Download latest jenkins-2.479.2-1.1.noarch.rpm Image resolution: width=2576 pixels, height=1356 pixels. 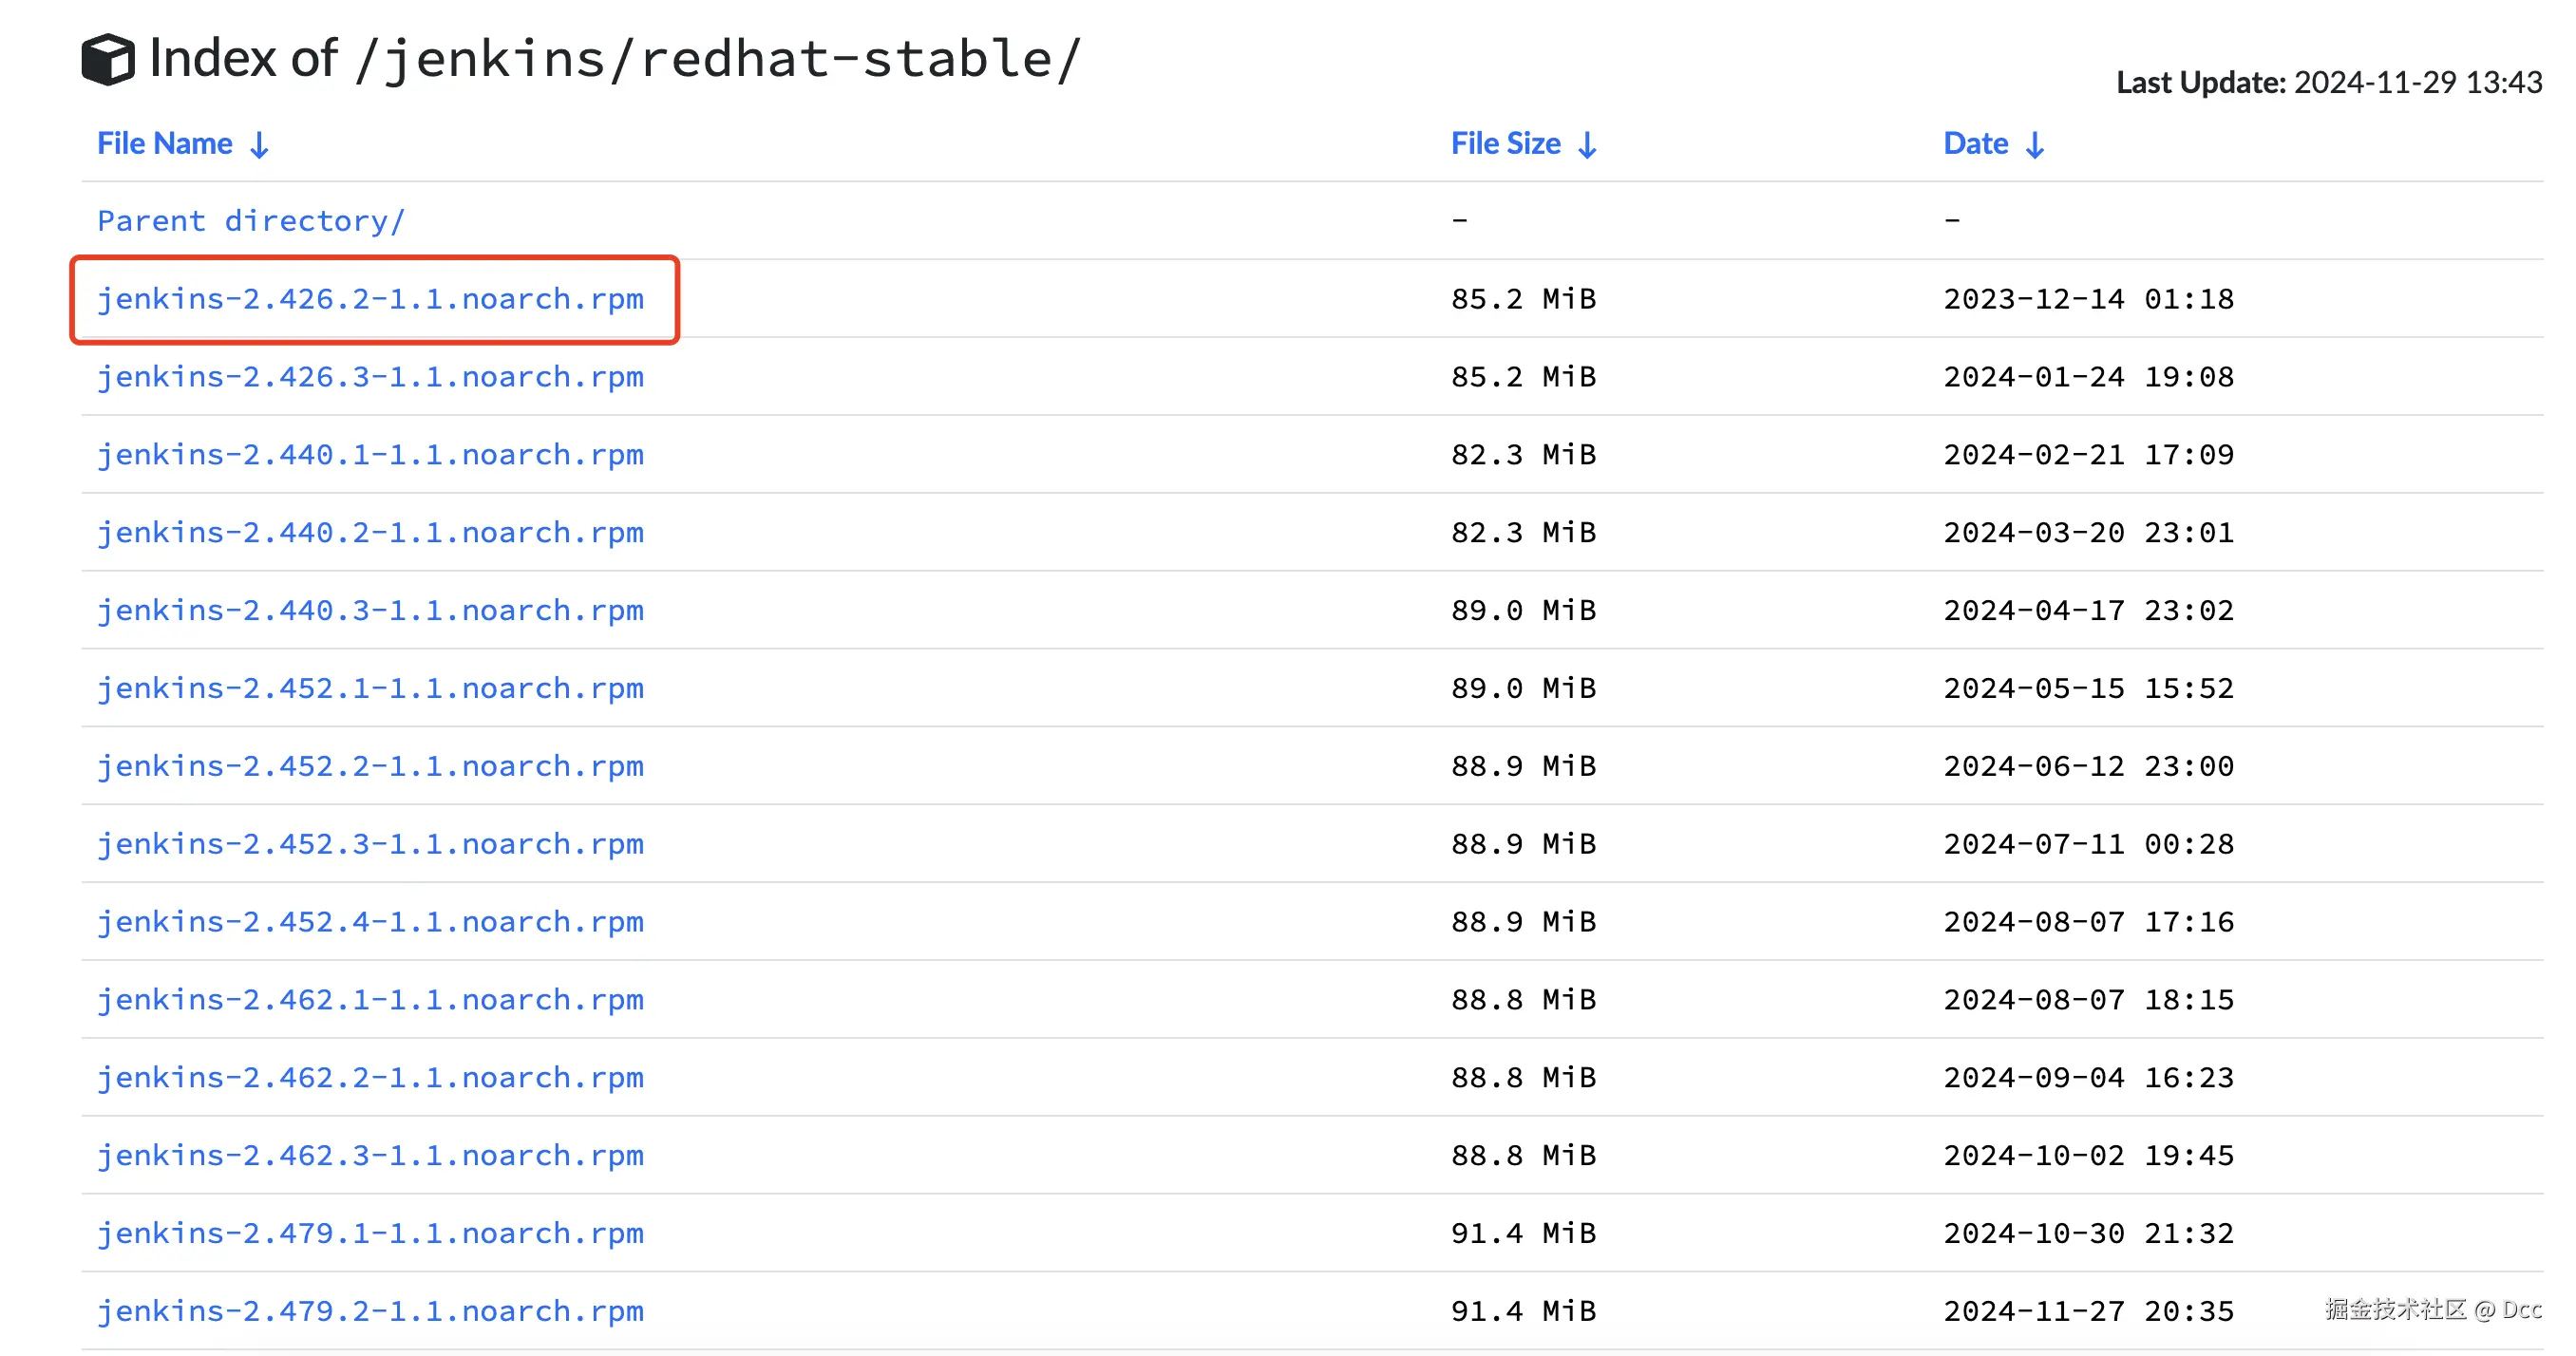click(x=370, y=1312)
